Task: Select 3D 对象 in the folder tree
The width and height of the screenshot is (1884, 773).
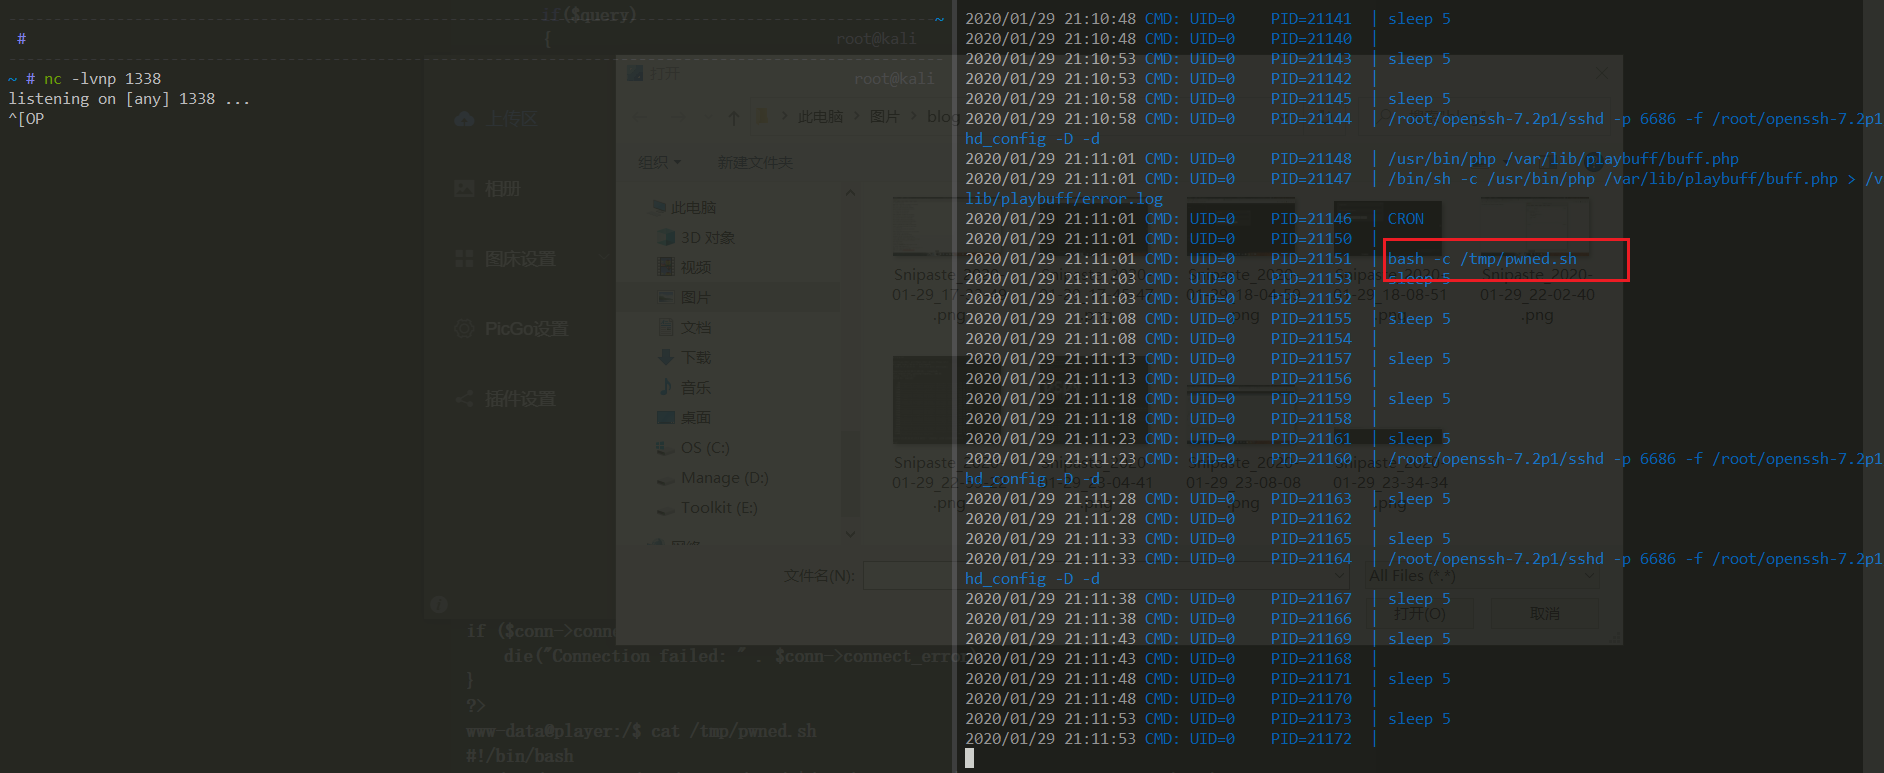Action: [x=707, y=238]
